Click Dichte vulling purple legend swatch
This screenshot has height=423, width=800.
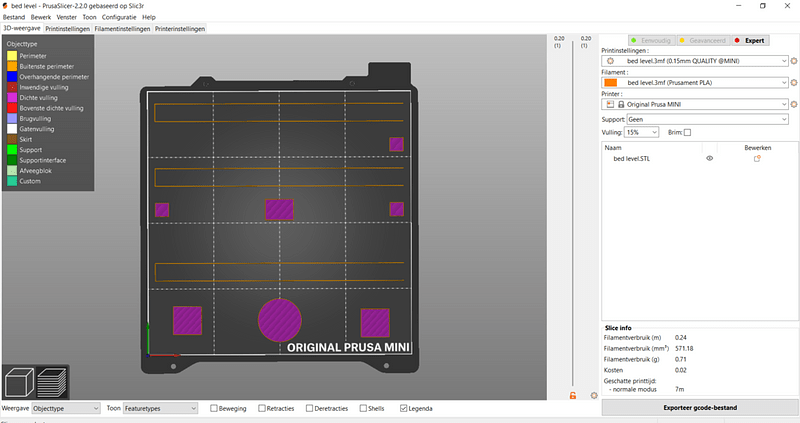tap(12, 98)
